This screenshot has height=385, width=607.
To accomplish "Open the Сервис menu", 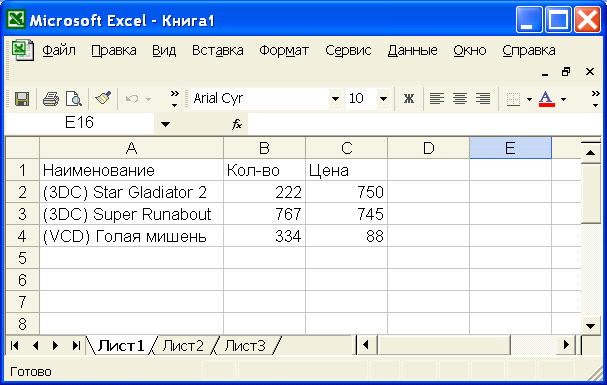I will (x=348, y=50).
